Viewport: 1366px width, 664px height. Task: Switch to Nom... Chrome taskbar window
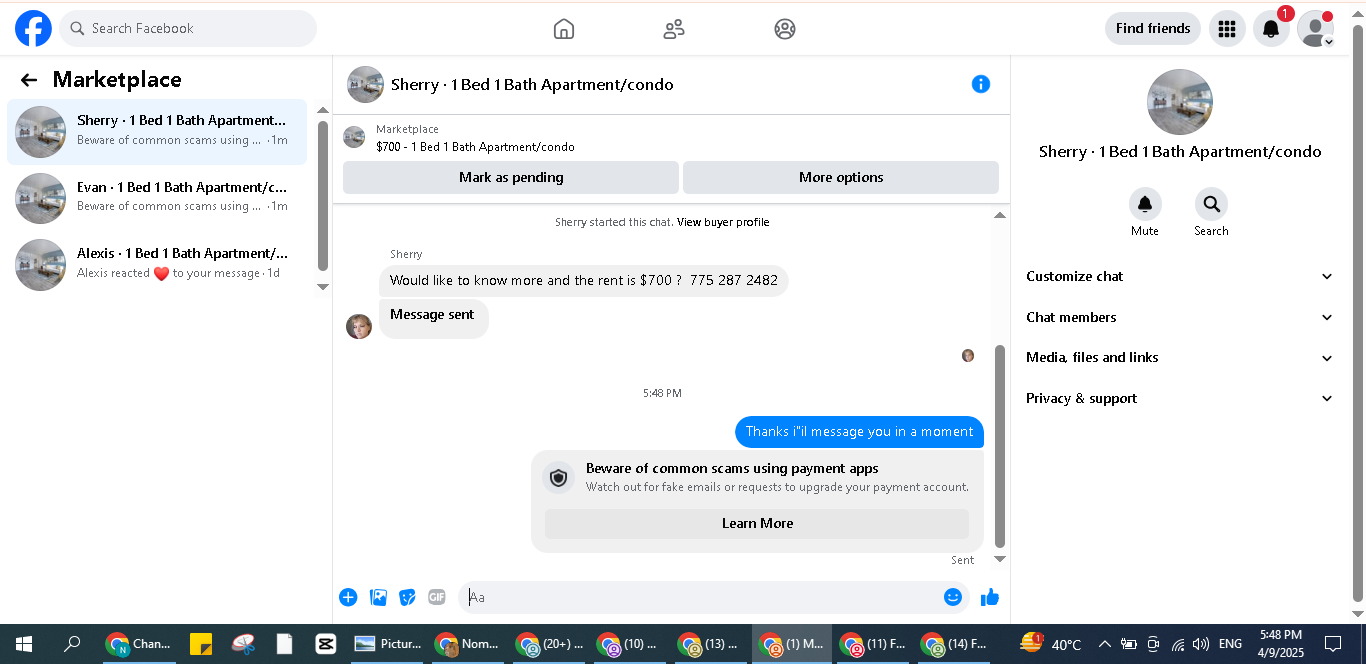(x=467, y=644)
